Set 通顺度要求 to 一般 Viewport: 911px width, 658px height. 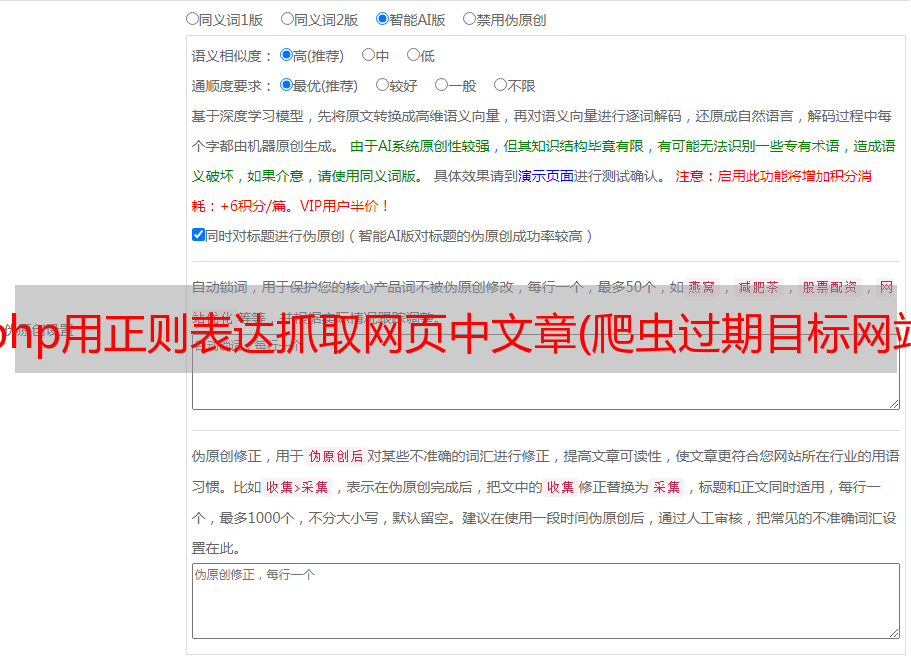pyautogui.click(x=442, y=85)
